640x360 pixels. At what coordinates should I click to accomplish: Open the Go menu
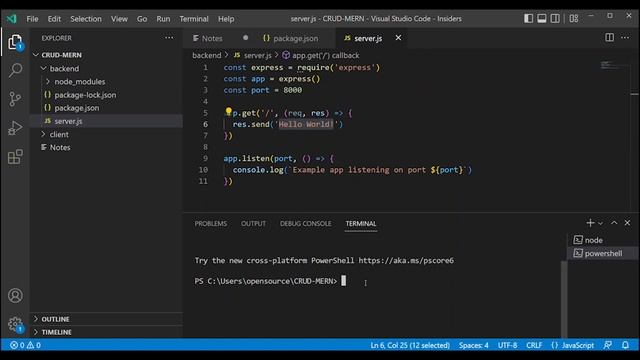142,19
